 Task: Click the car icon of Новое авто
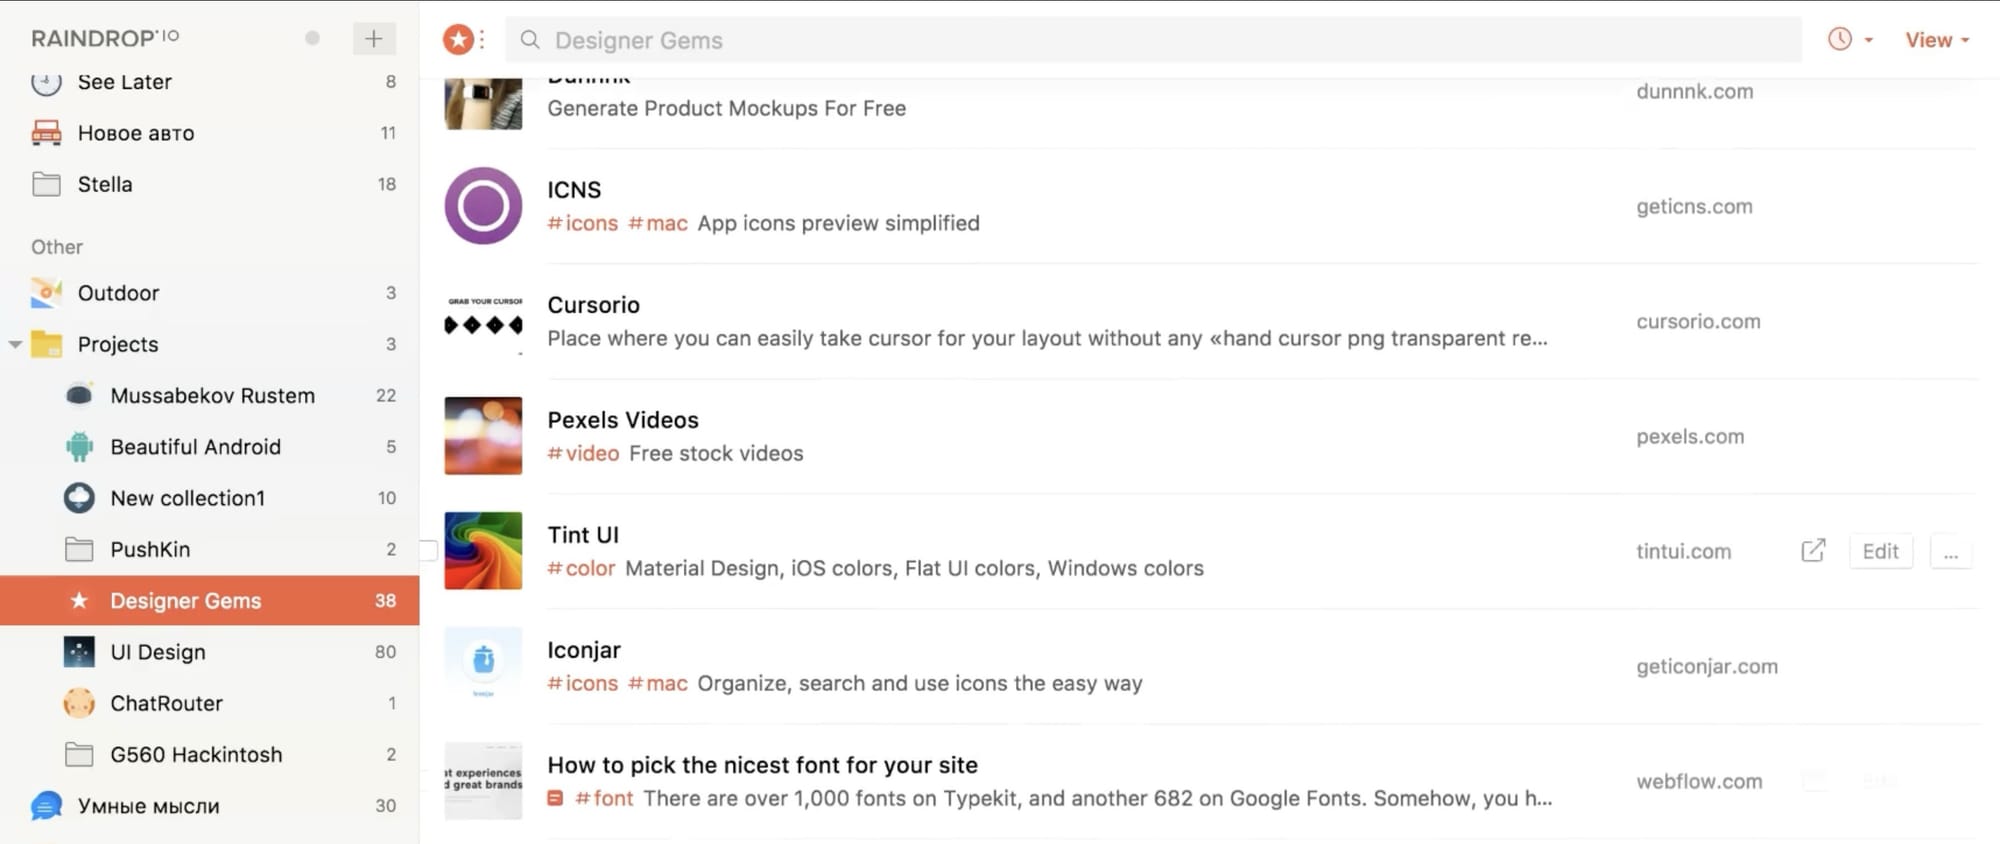tap(46, 133)
